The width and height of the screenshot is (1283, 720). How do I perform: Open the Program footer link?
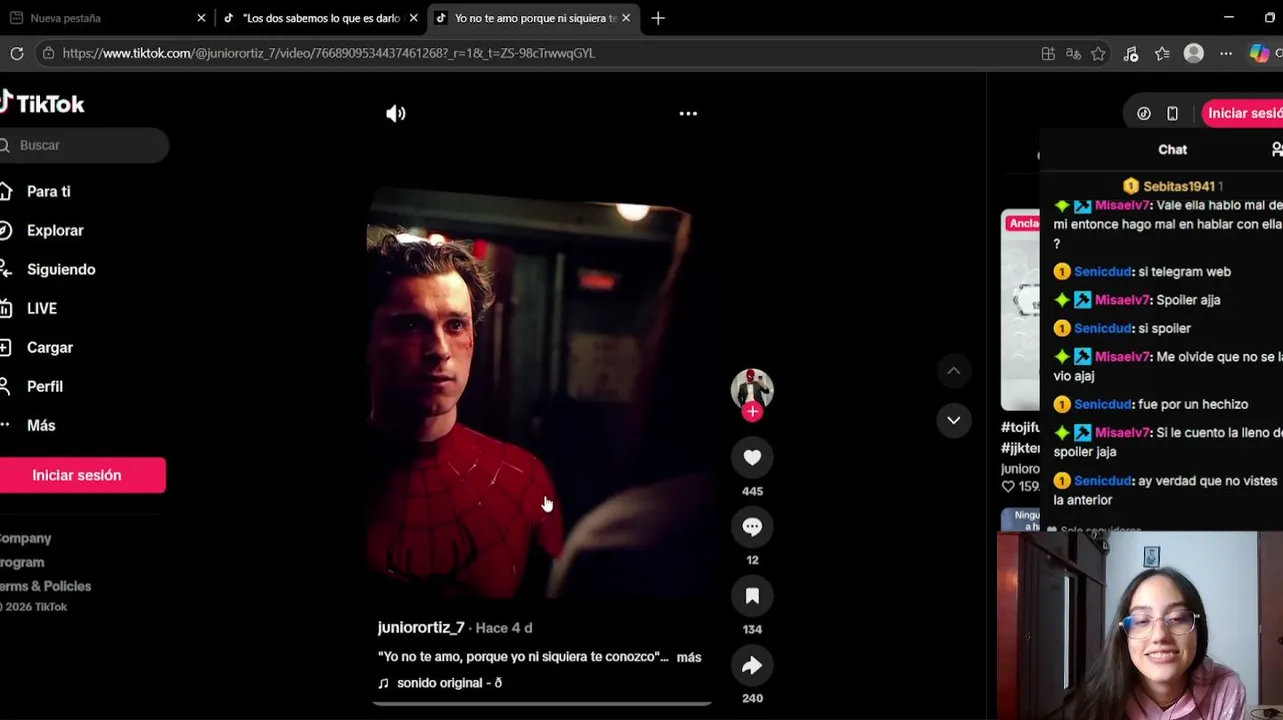22,562
